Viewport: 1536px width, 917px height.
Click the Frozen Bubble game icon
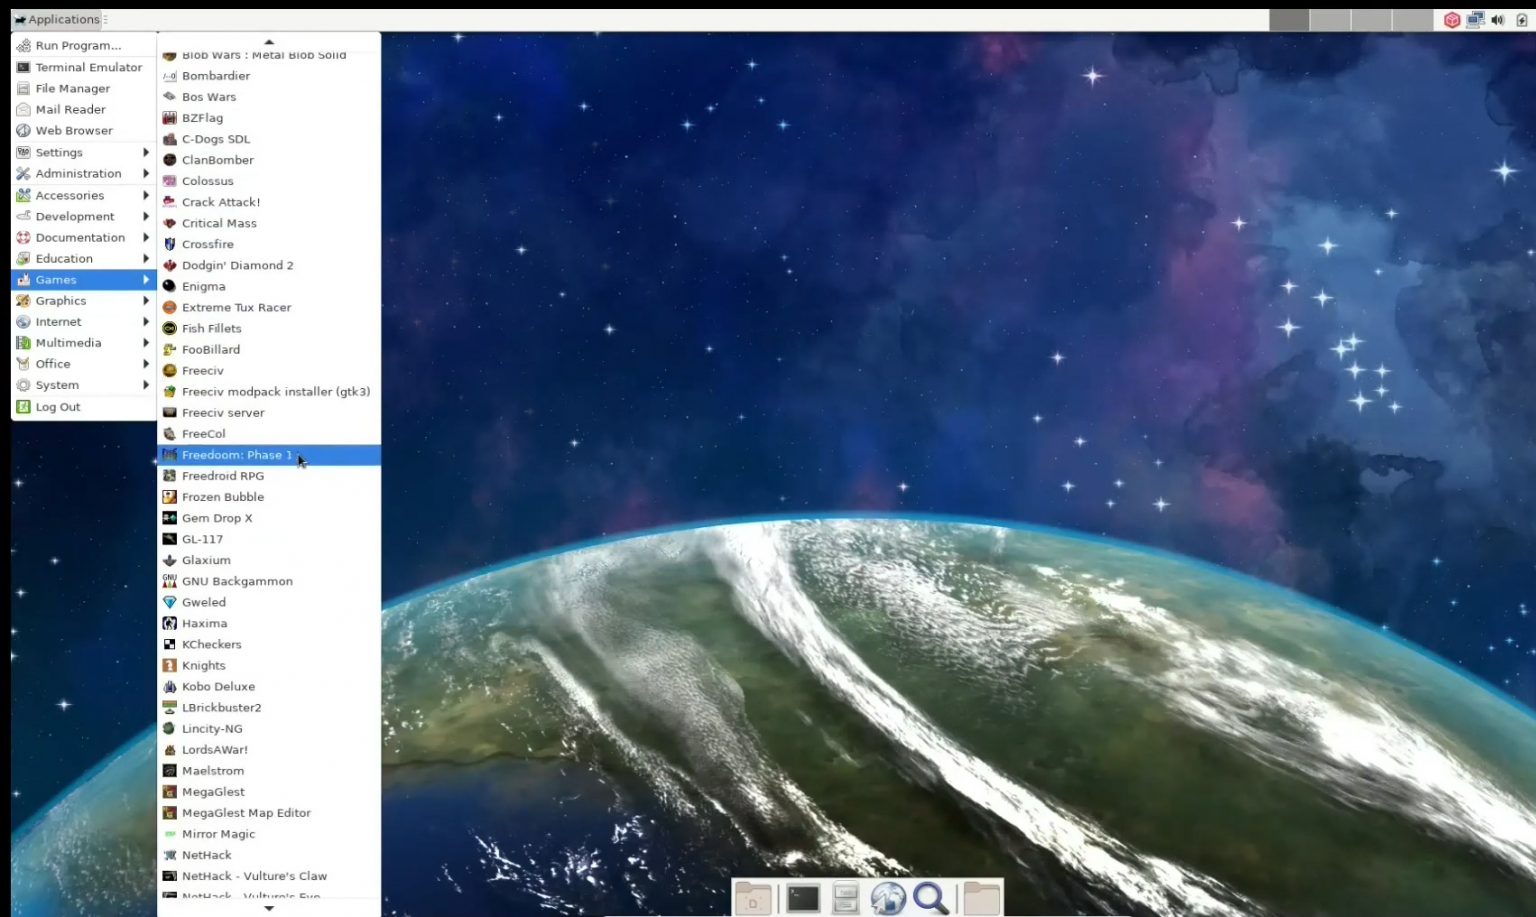(170, 497)
